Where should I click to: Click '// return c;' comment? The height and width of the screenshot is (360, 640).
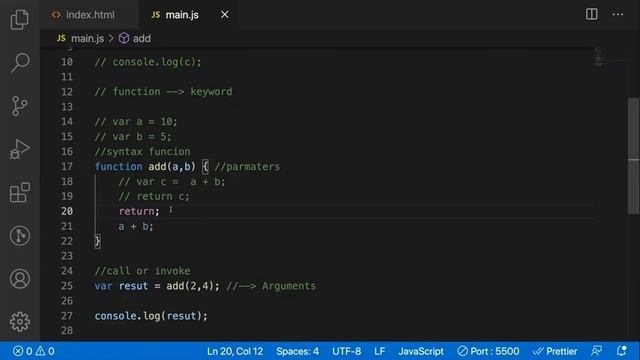pos(154,196)
